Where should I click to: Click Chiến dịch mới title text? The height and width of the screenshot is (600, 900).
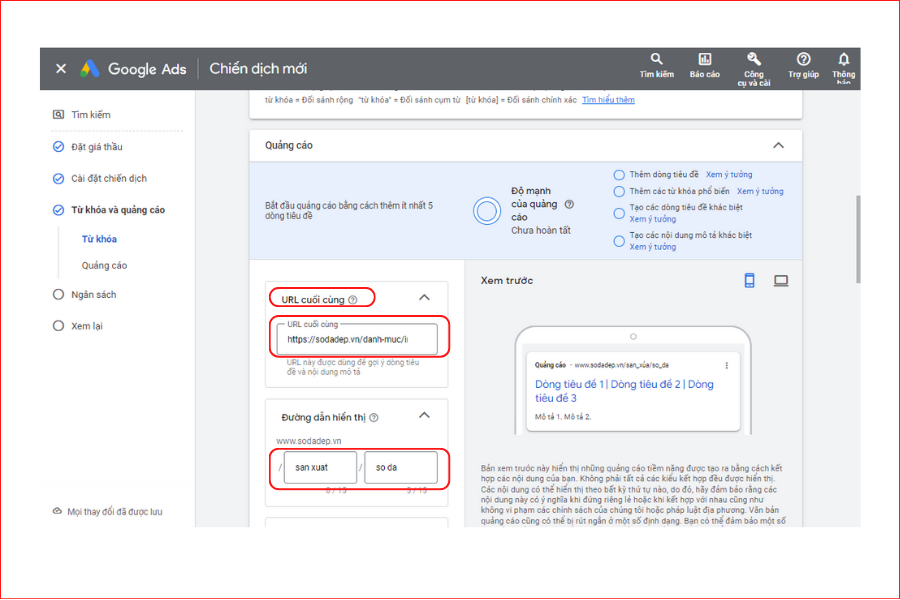point(258,69)
